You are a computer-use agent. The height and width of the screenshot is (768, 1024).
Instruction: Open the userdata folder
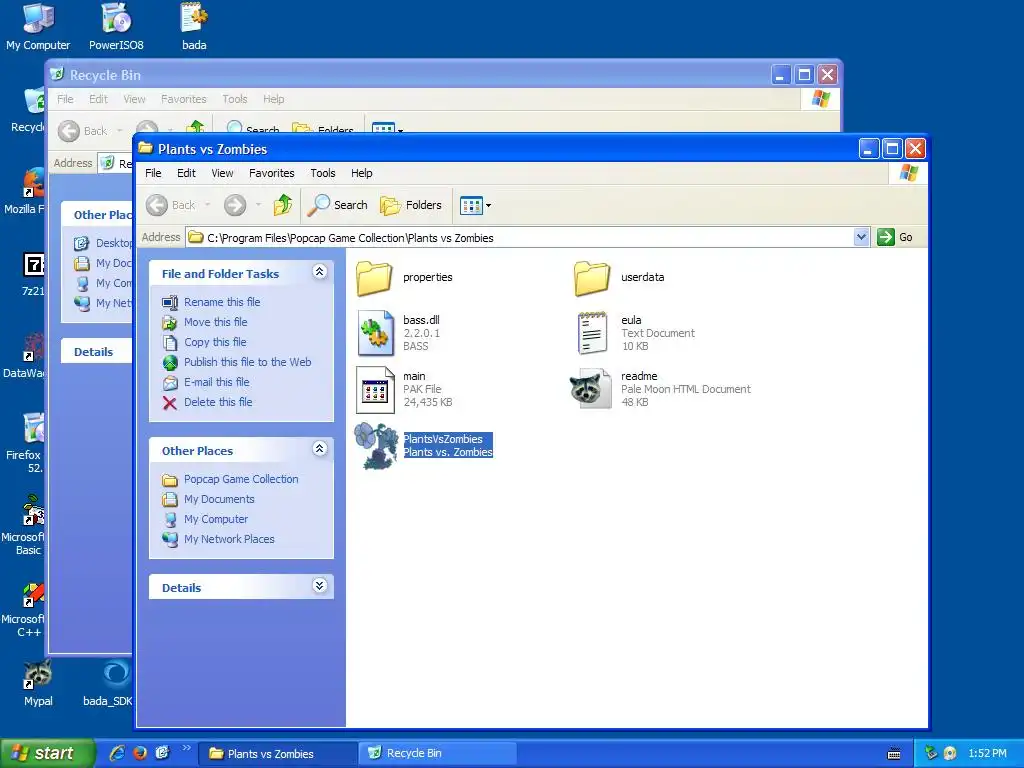point(592,278)
